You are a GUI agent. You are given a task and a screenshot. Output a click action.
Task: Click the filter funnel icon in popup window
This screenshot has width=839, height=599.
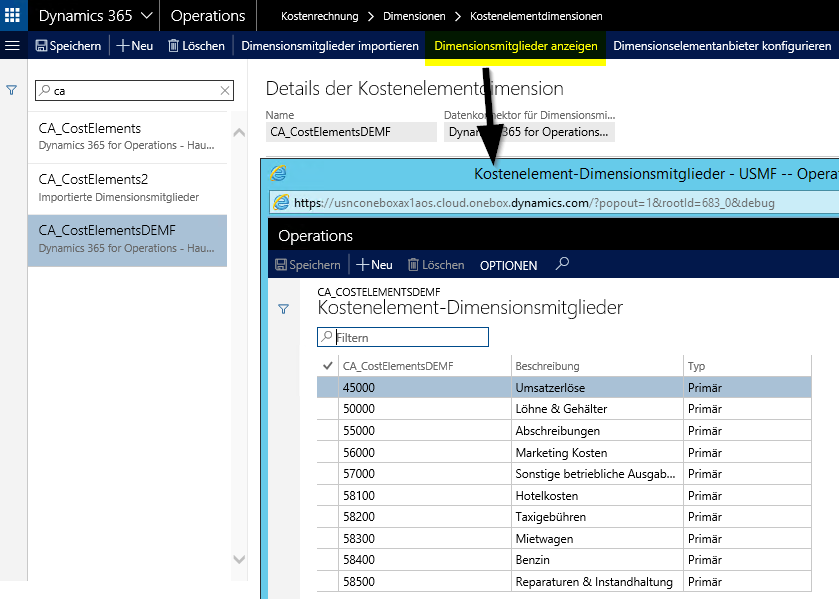point(283,309)
